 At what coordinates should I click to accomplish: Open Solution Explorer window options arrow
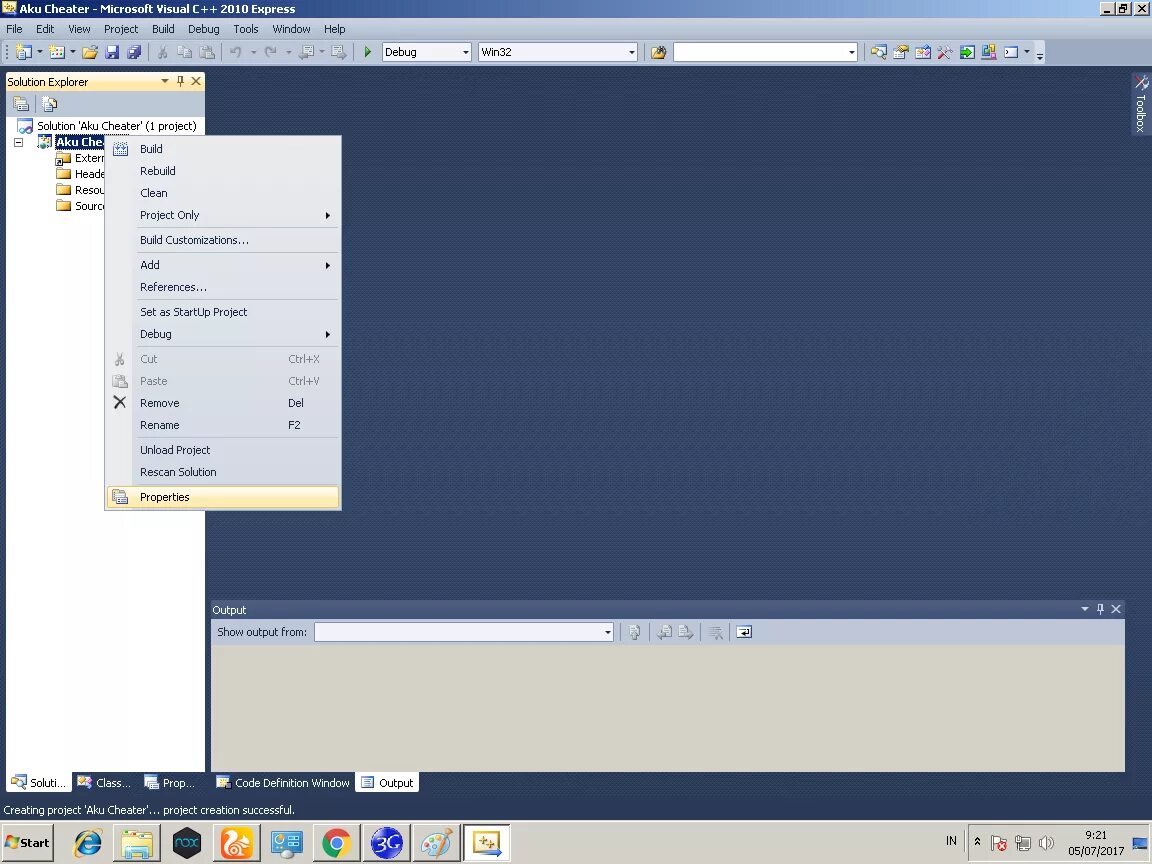[165, 82]
